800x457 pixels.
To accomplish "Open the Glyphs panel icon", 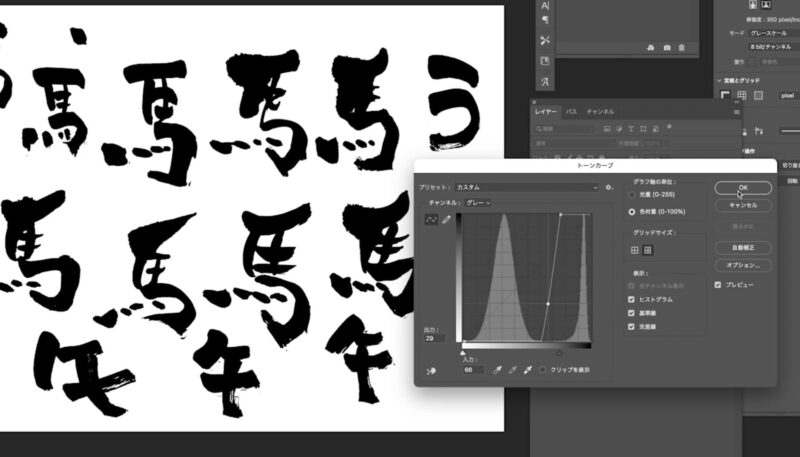I will [x=545, y=82].
